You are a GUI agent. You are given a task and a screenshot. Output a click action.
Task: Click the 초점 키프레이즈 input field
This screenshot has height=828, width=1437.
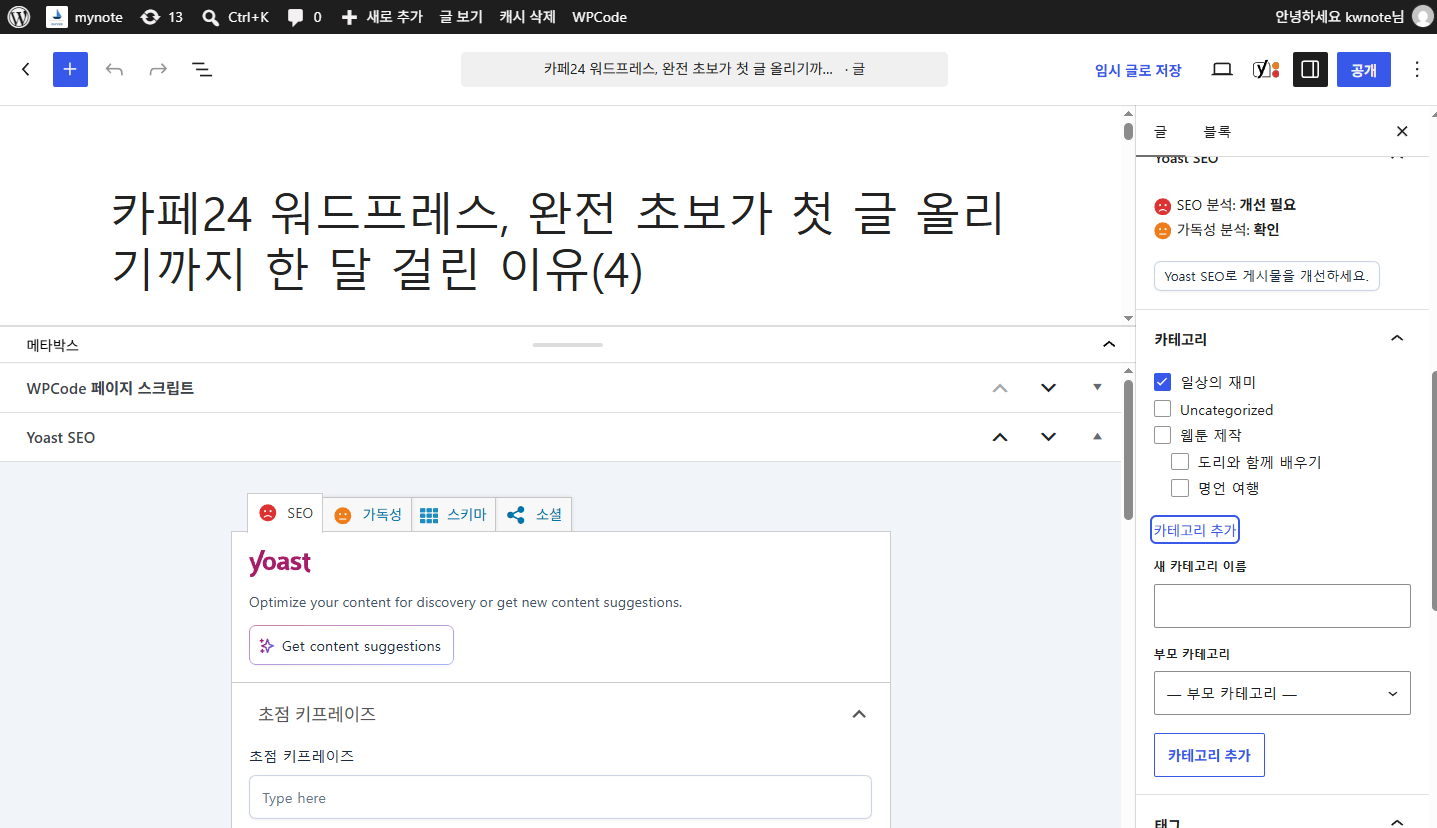[x=560, y=797]
